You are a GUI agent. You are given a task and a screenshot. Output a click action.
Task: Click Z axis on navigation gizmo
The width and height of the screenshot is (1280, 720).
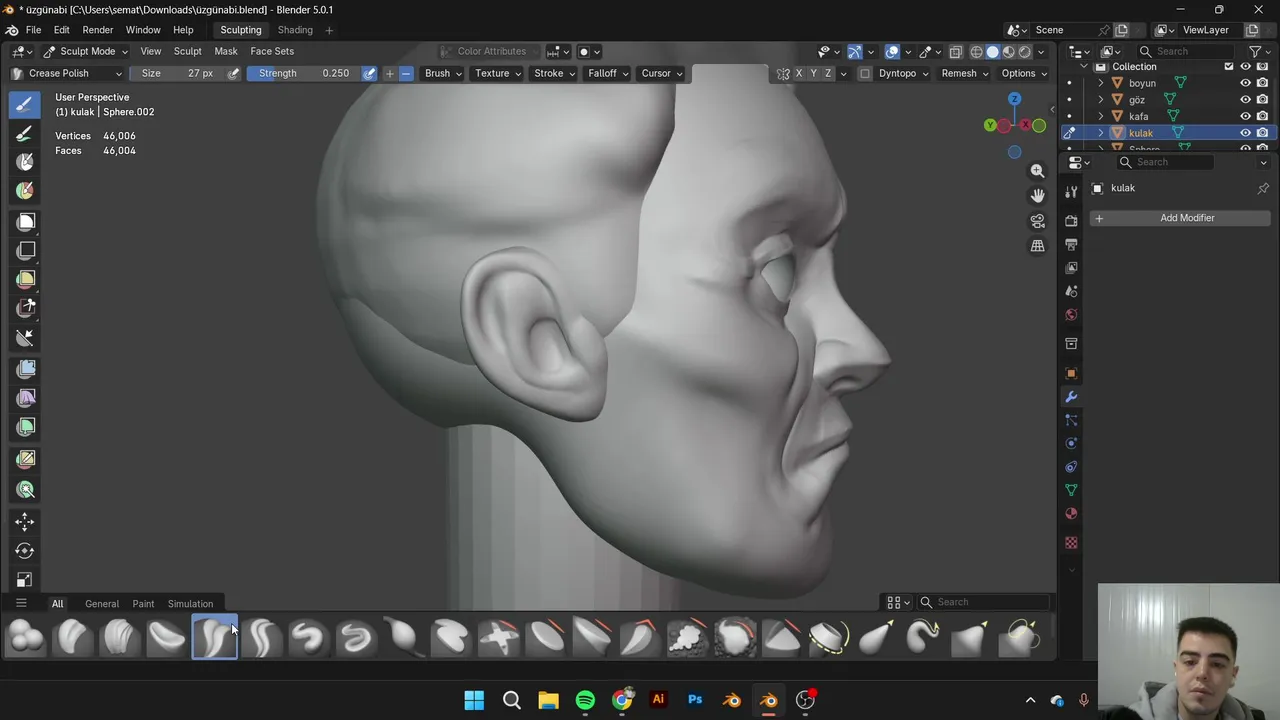tap(1014, 99)
